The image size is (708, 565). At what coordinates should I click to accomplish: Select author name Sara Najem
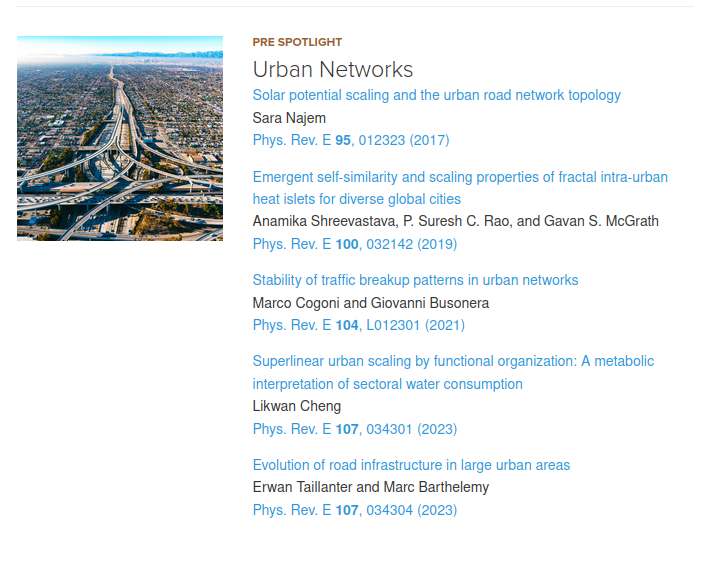[289, 118]
